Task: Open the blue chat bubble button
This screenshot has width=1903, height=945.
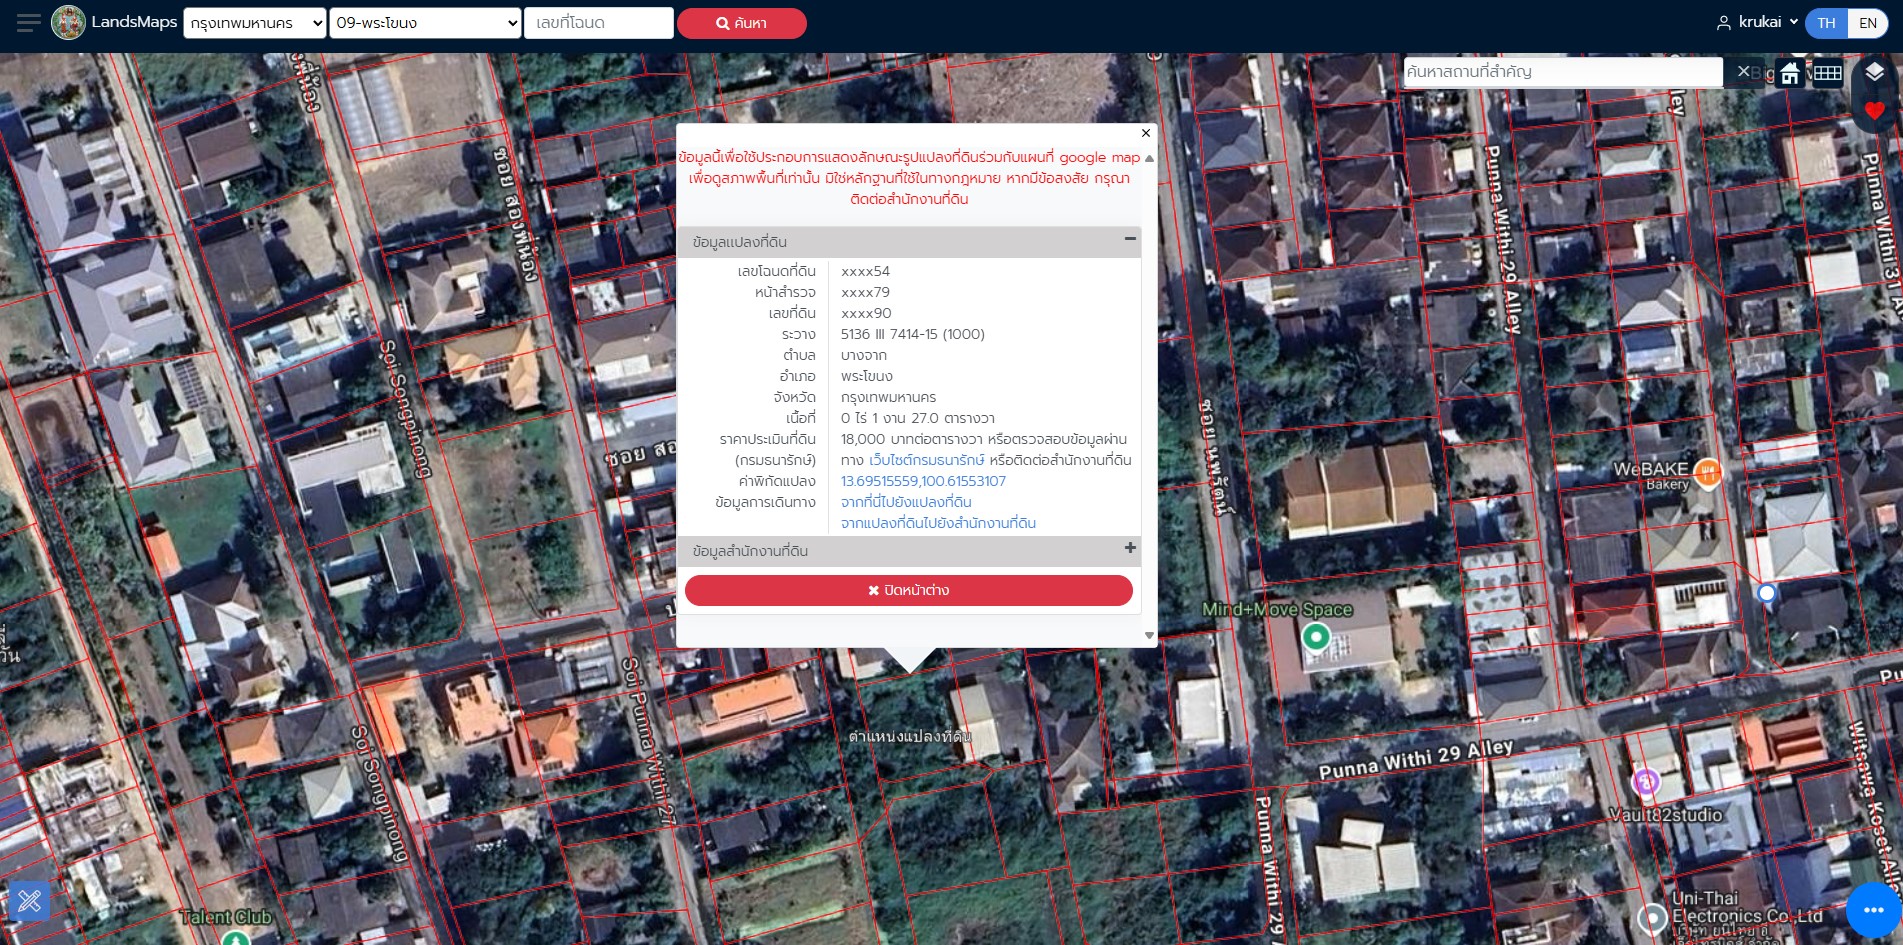Action: point(1873,909)
